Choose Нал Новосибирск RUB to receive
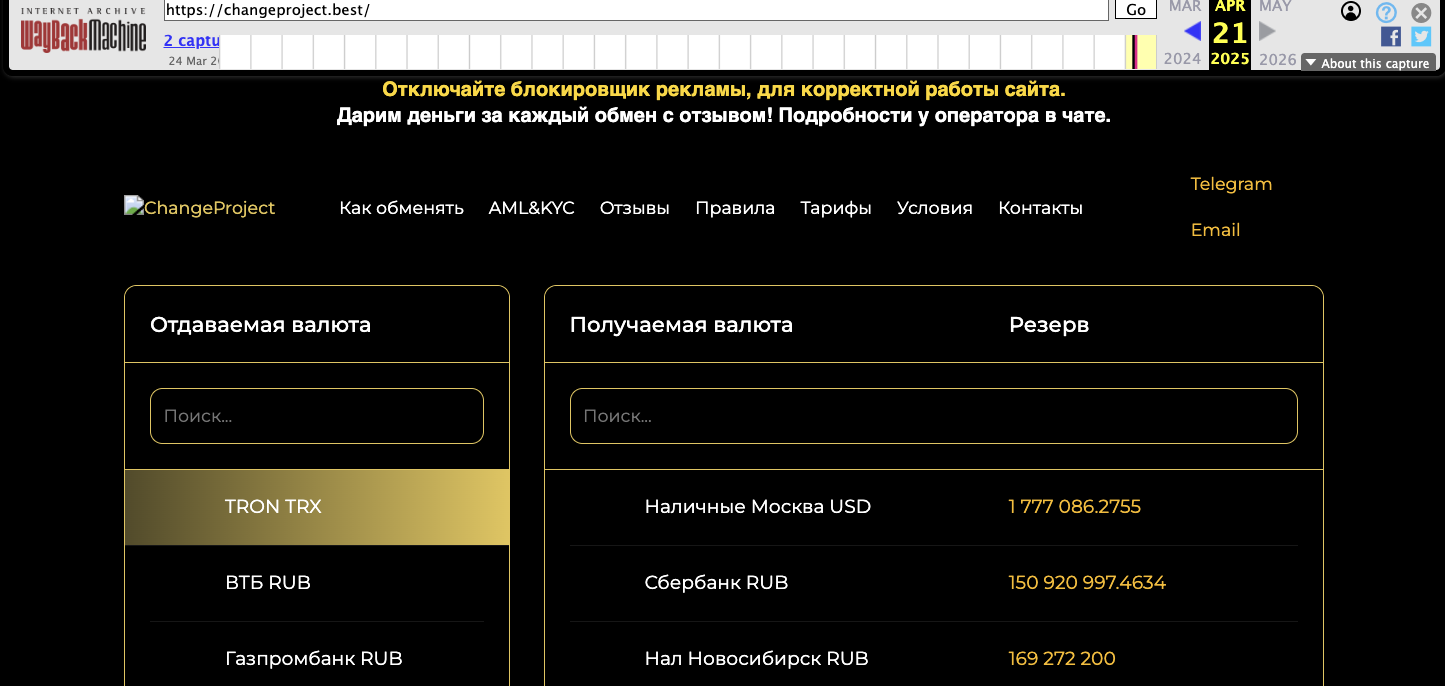The height and width of the screenshot is (686, 1445). point(756,659)
